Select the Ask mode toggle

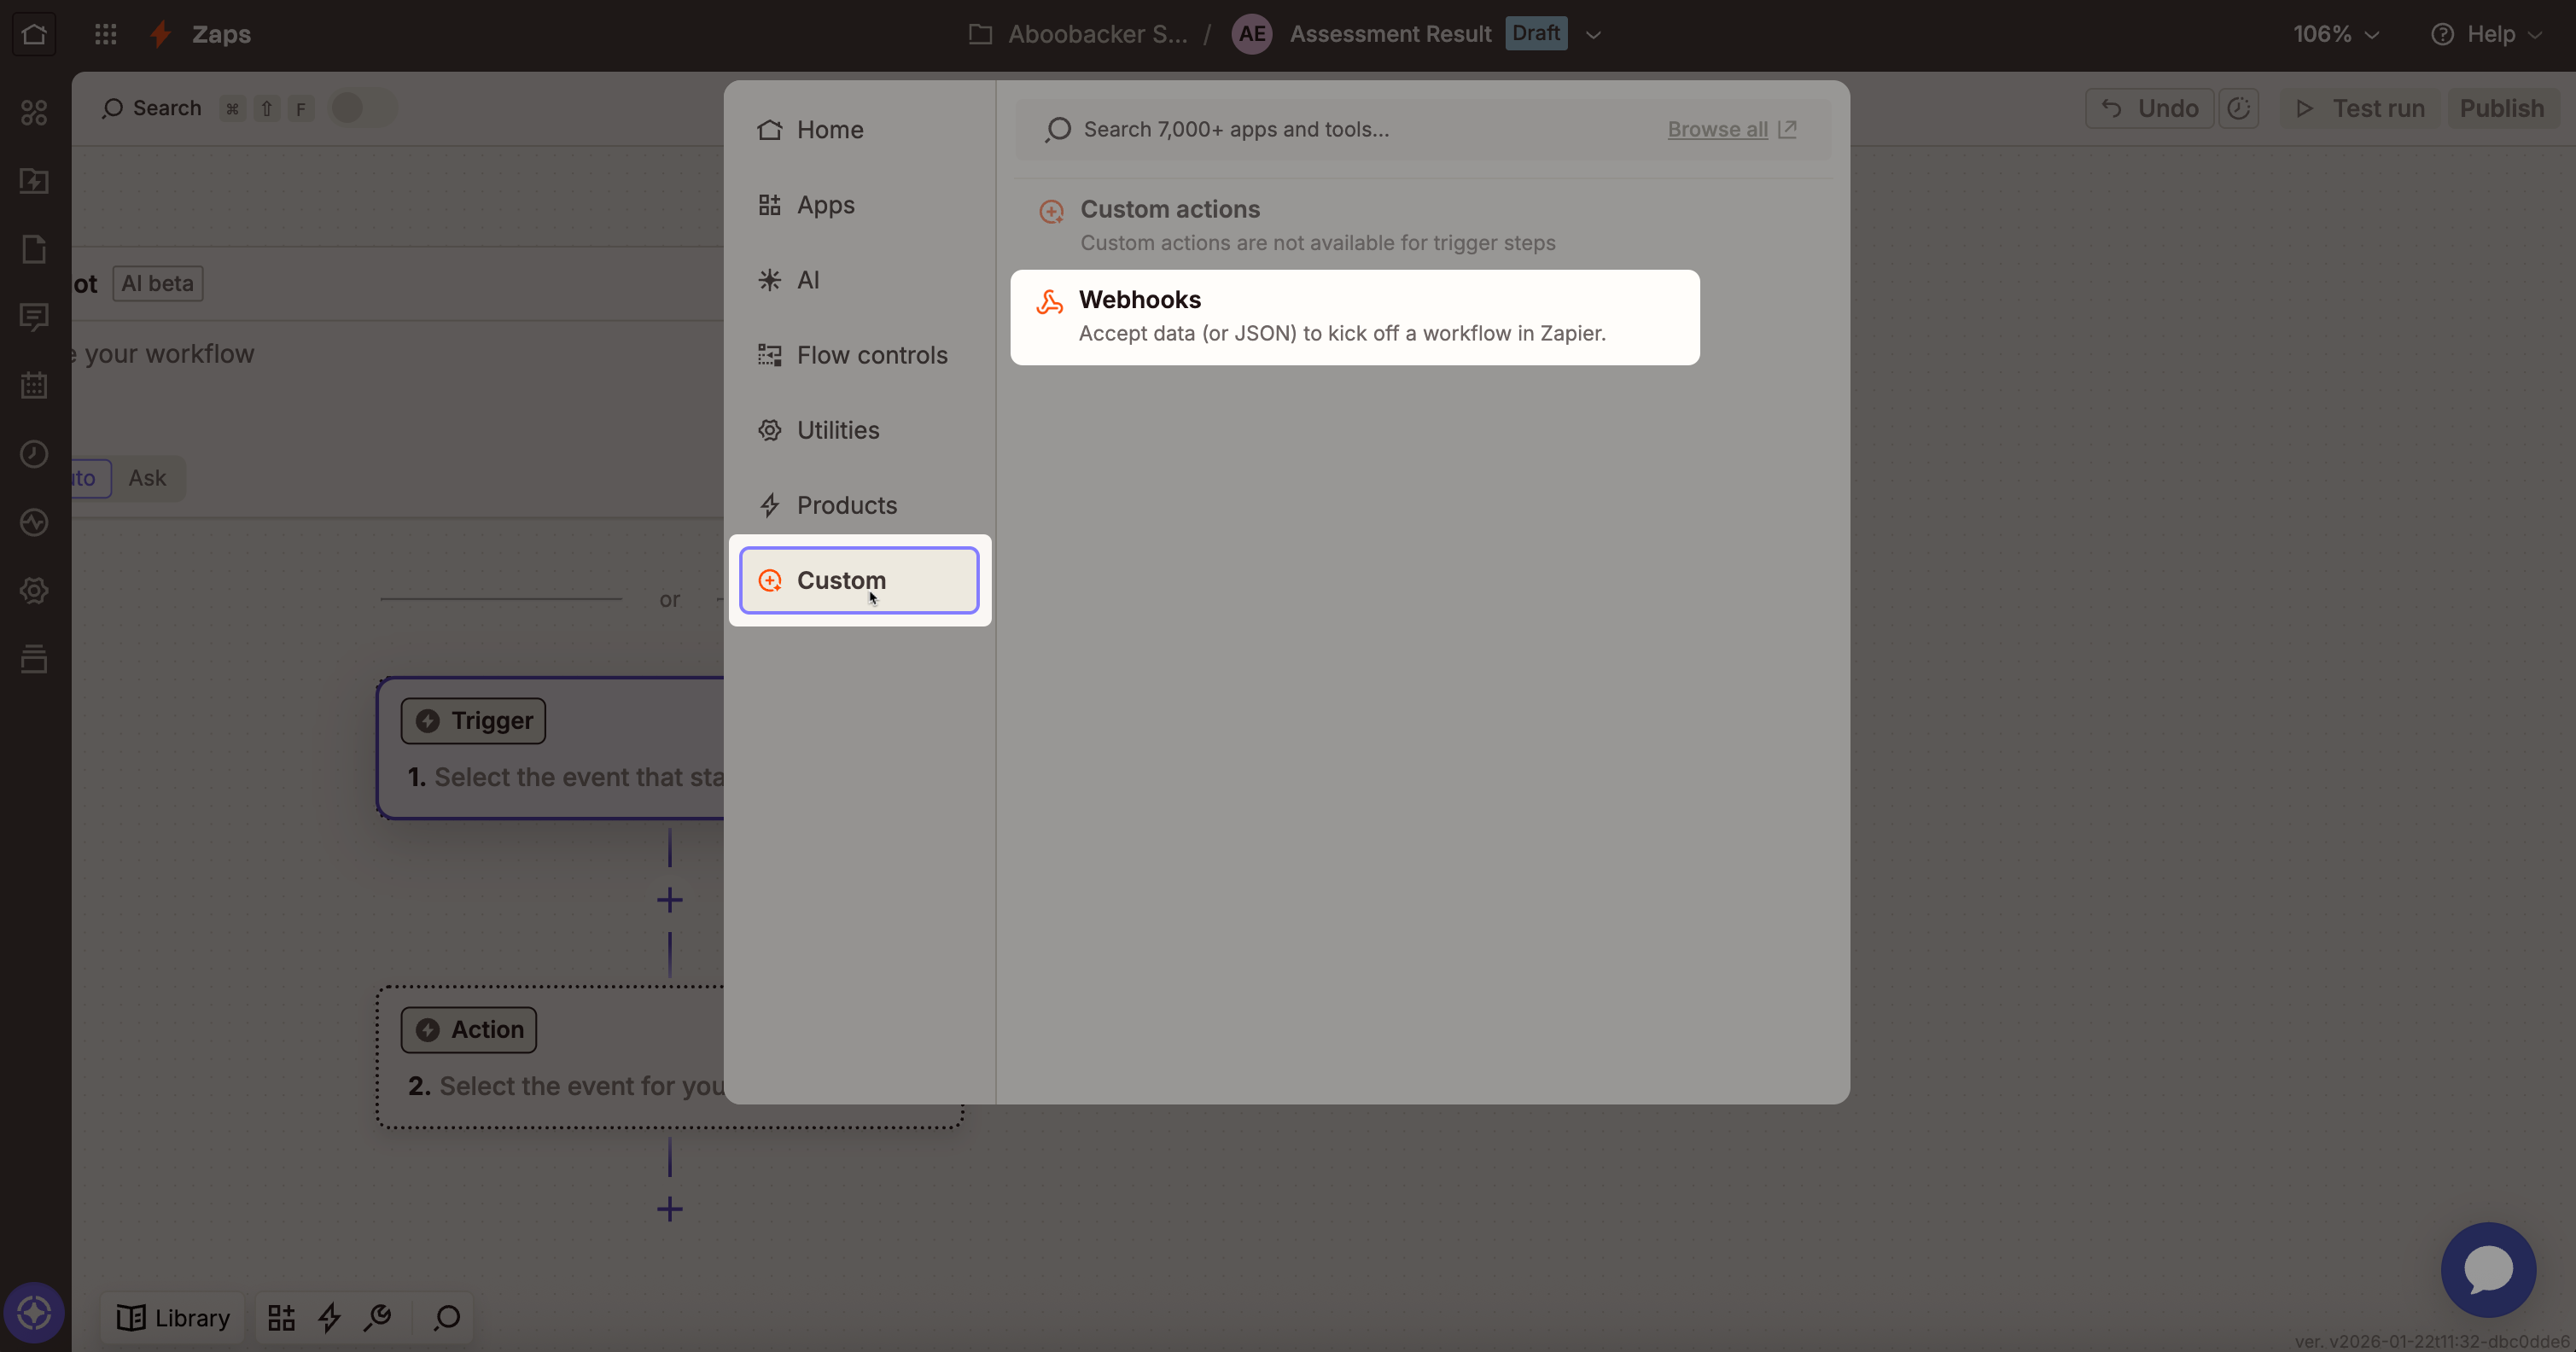click(147, 478)
